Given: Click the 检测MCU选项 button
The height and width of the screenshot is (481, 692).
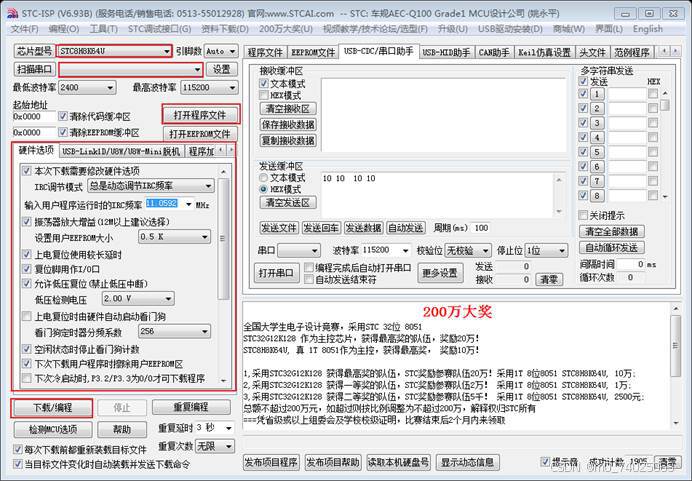Looking at the screenshot, I should click(53, 429).
